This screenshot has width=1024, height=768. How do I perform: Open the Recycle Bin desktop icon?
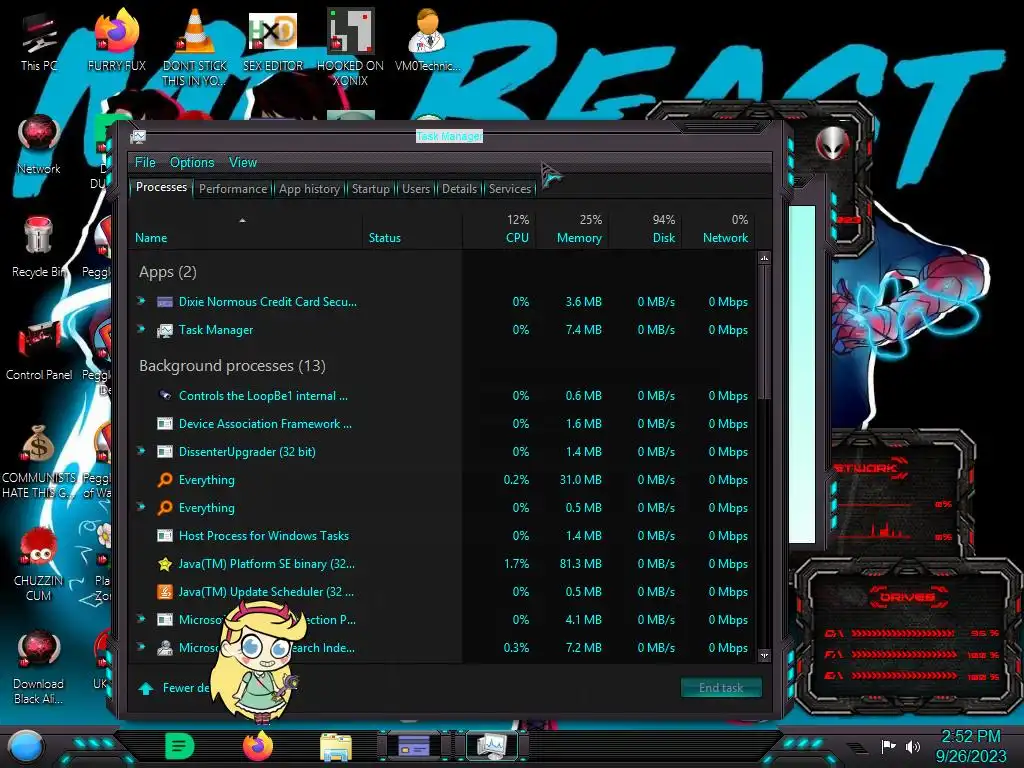[39, 247]
